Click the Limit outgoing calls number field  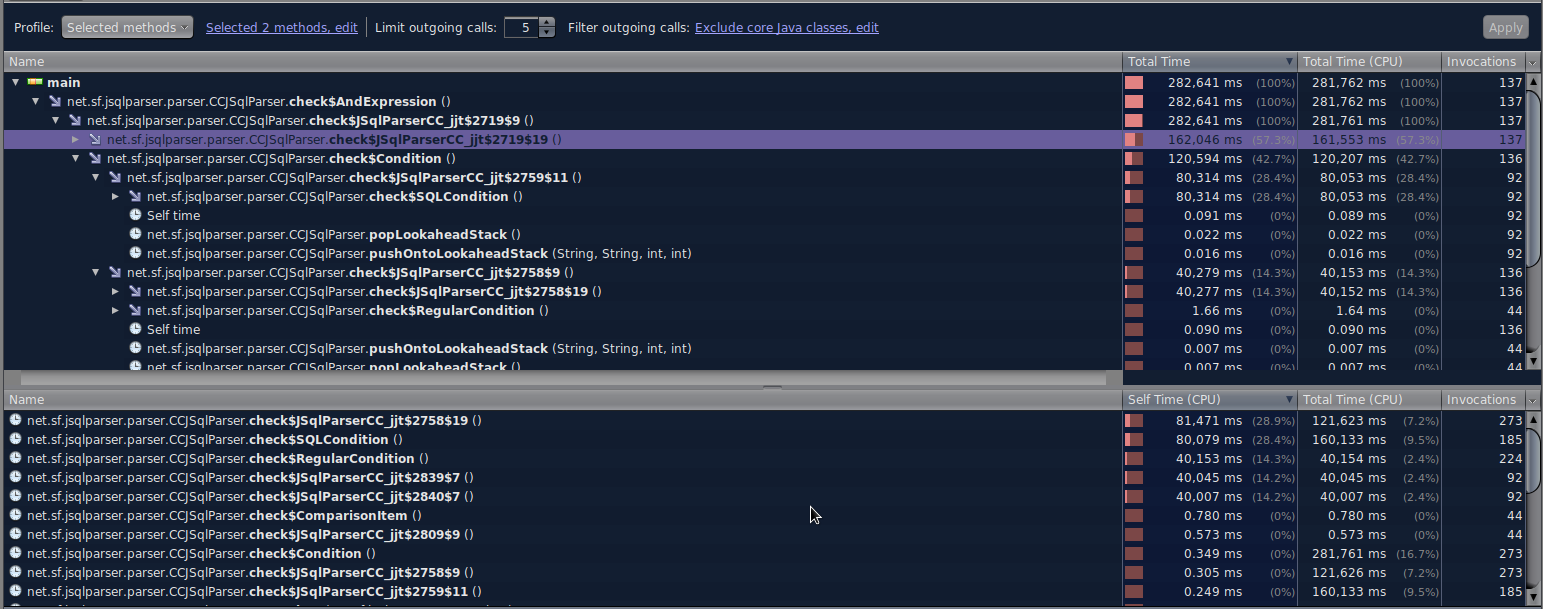coord(521,28)
